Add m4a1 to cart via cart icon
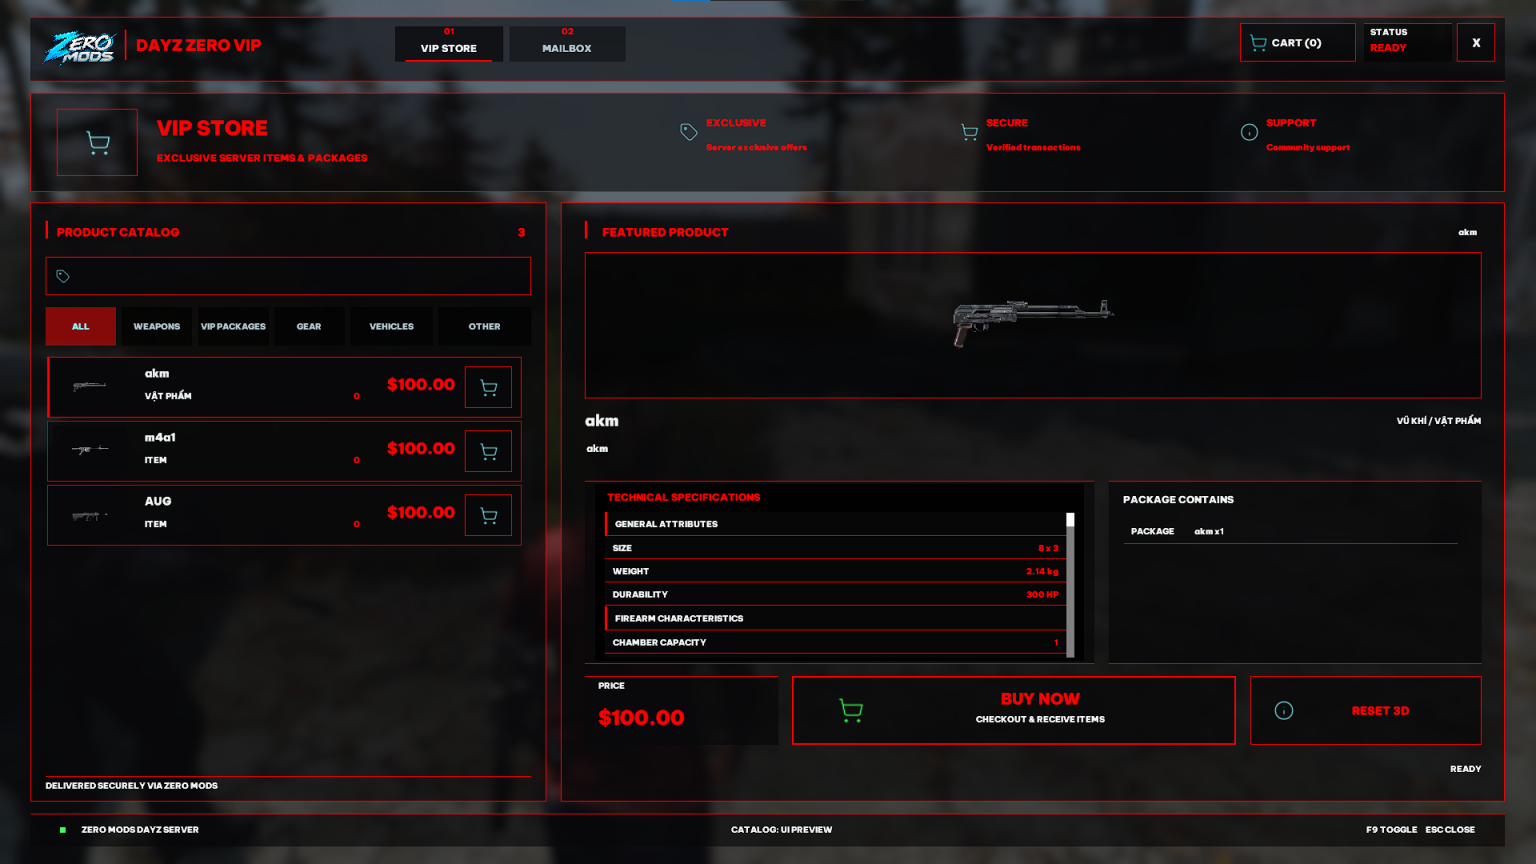 tap(488, 452)
